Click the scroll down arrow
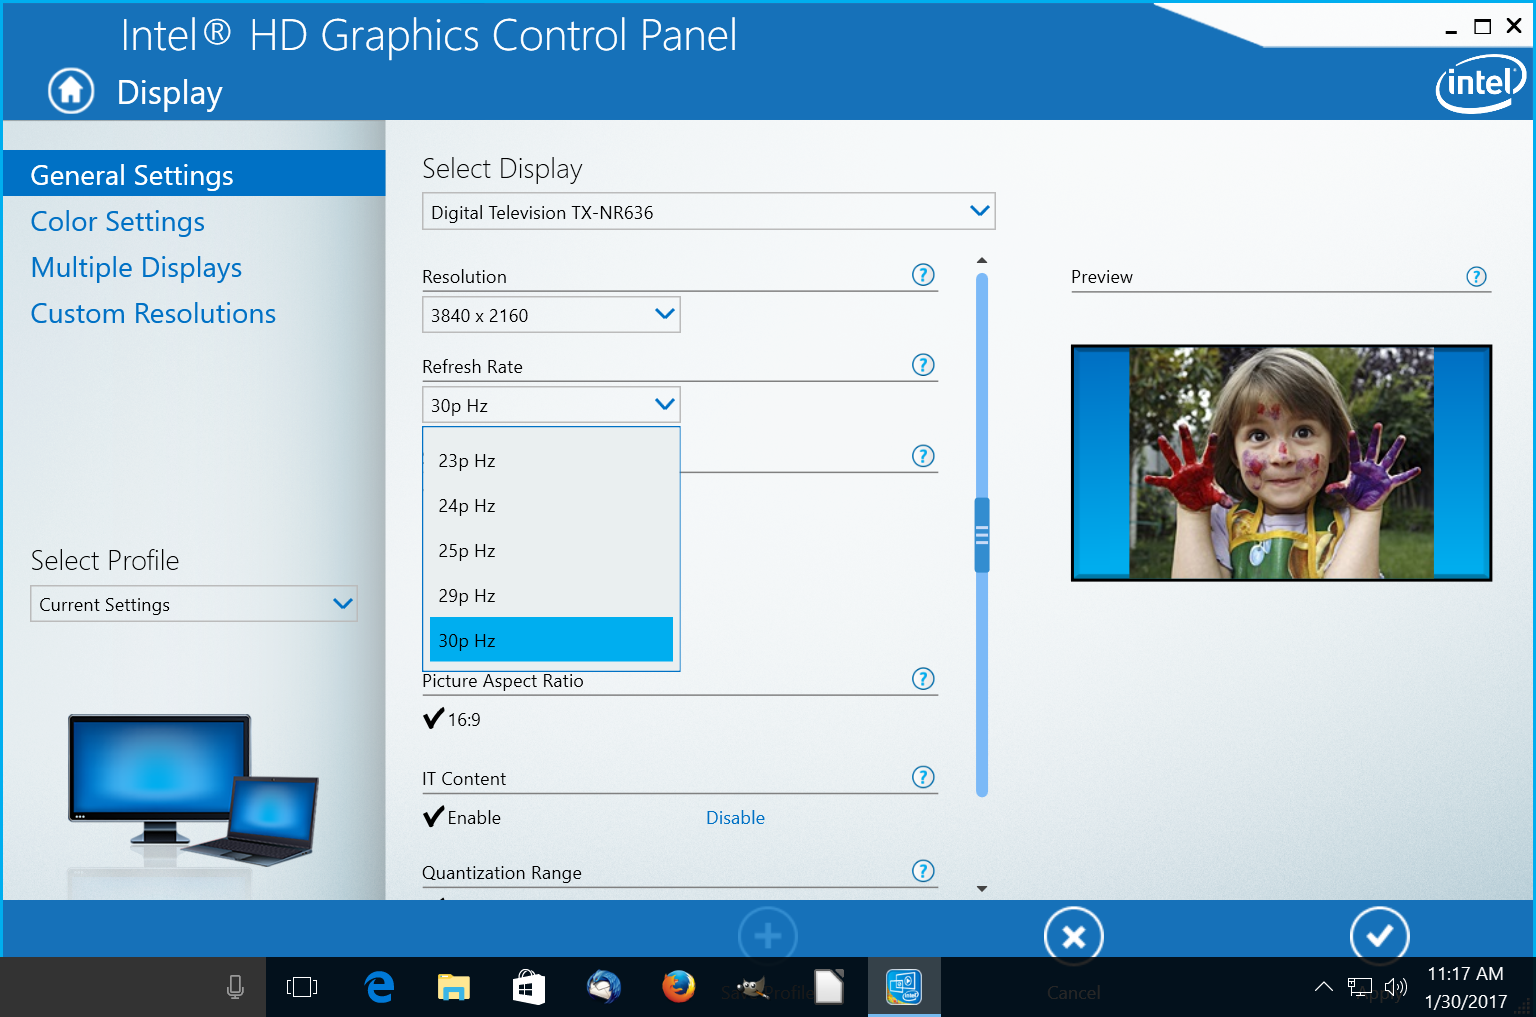Screen dimensions: 1536x1017 click(982, 888)
